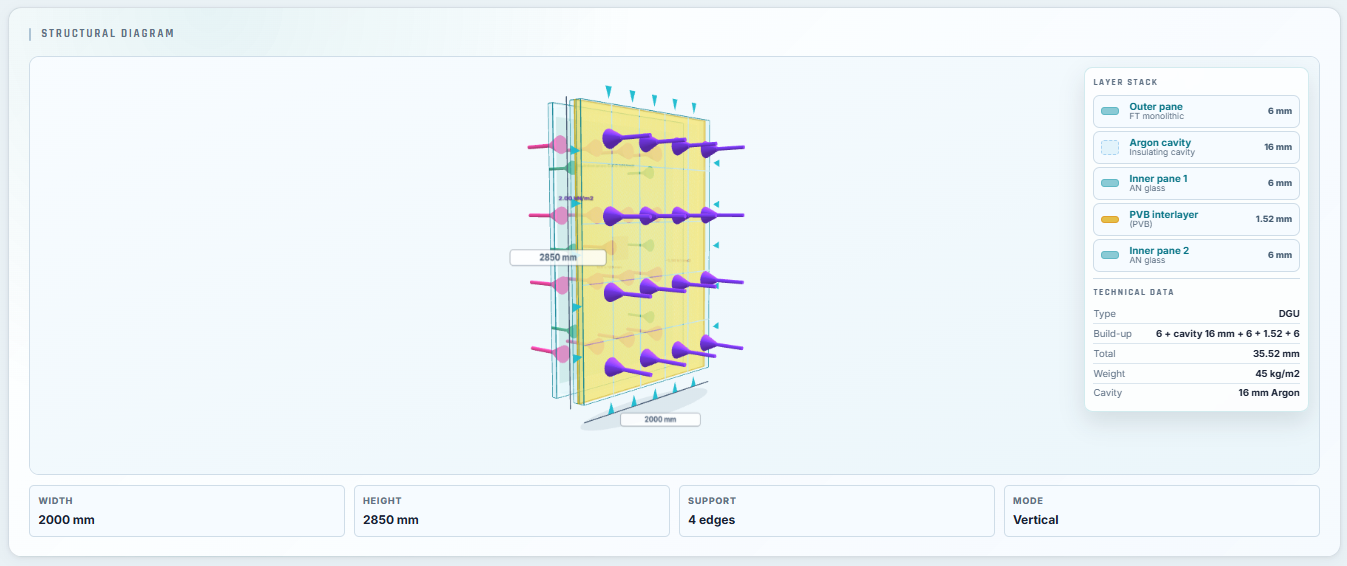Click the Outer pane teal swatch
Screen dimensions: 1347x566
[x=1110, y=111]
